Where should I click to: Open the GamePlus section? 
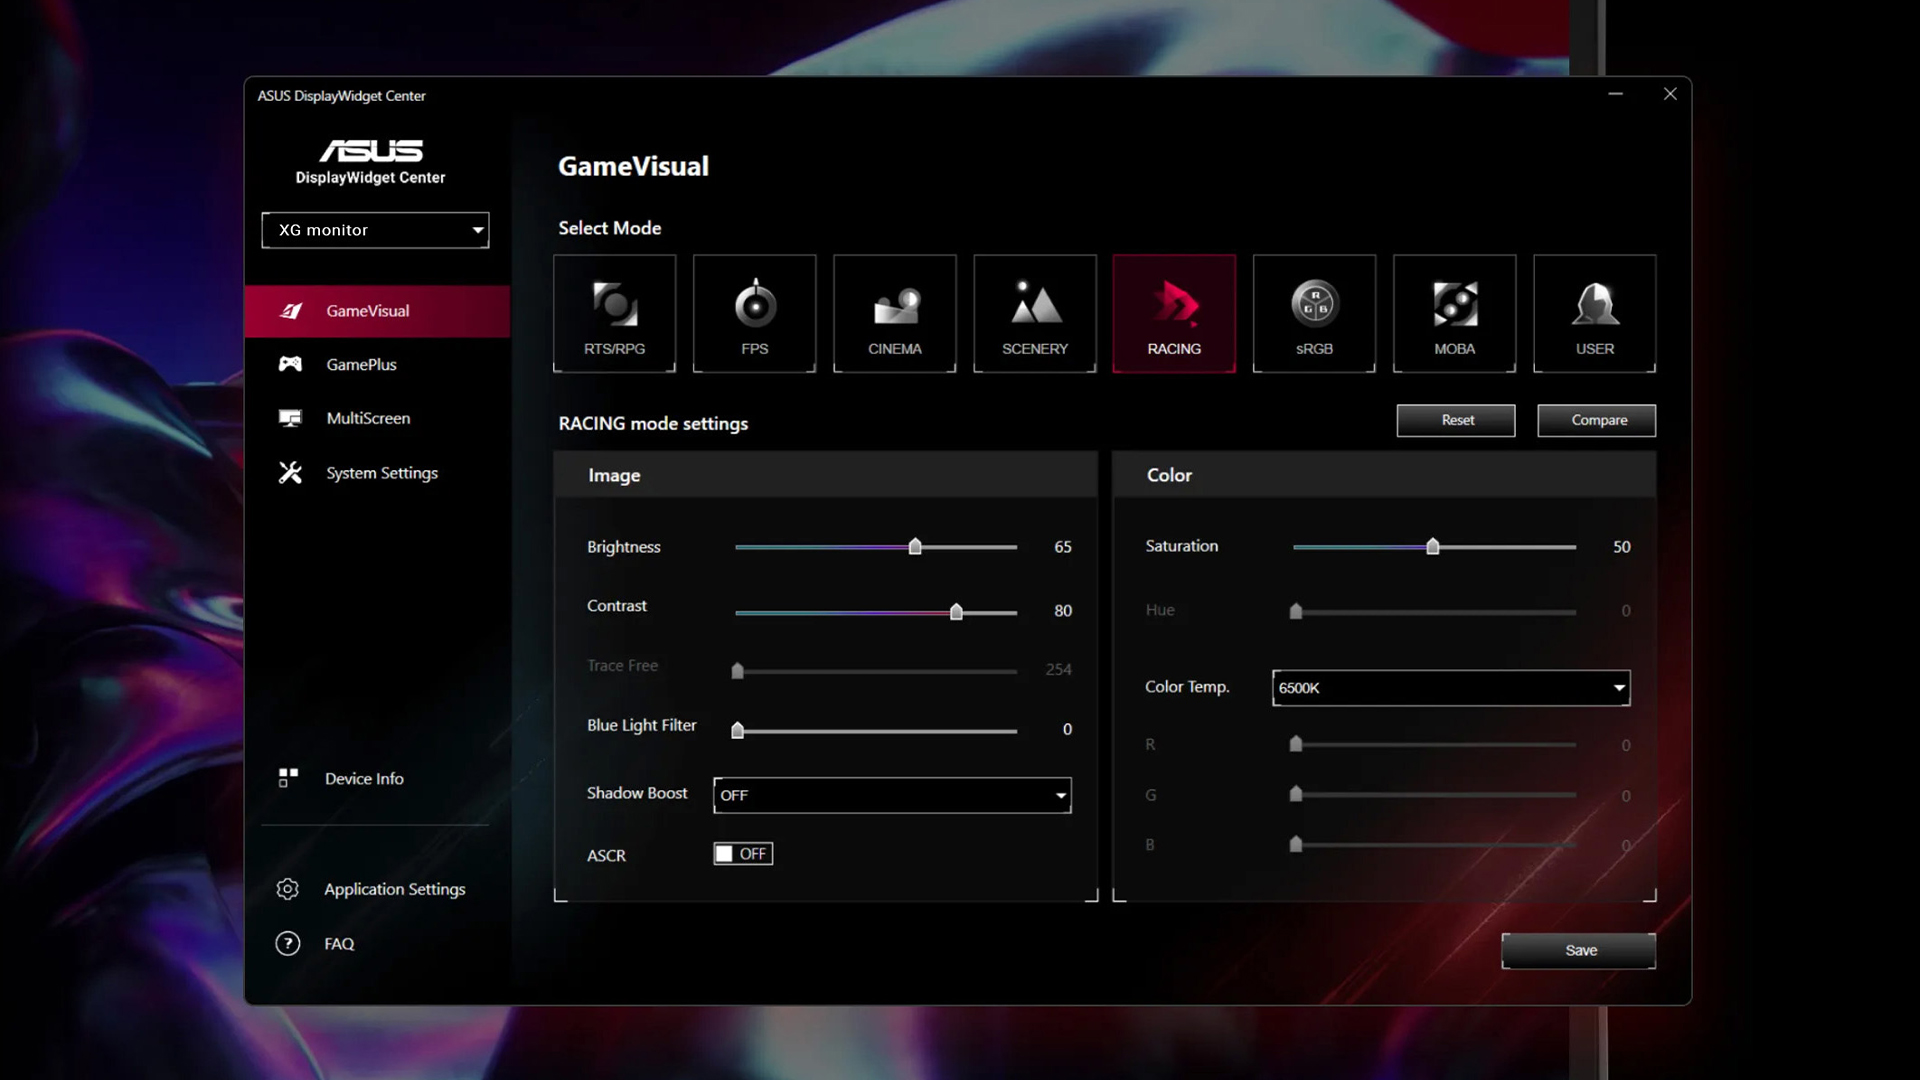point(361,364)
